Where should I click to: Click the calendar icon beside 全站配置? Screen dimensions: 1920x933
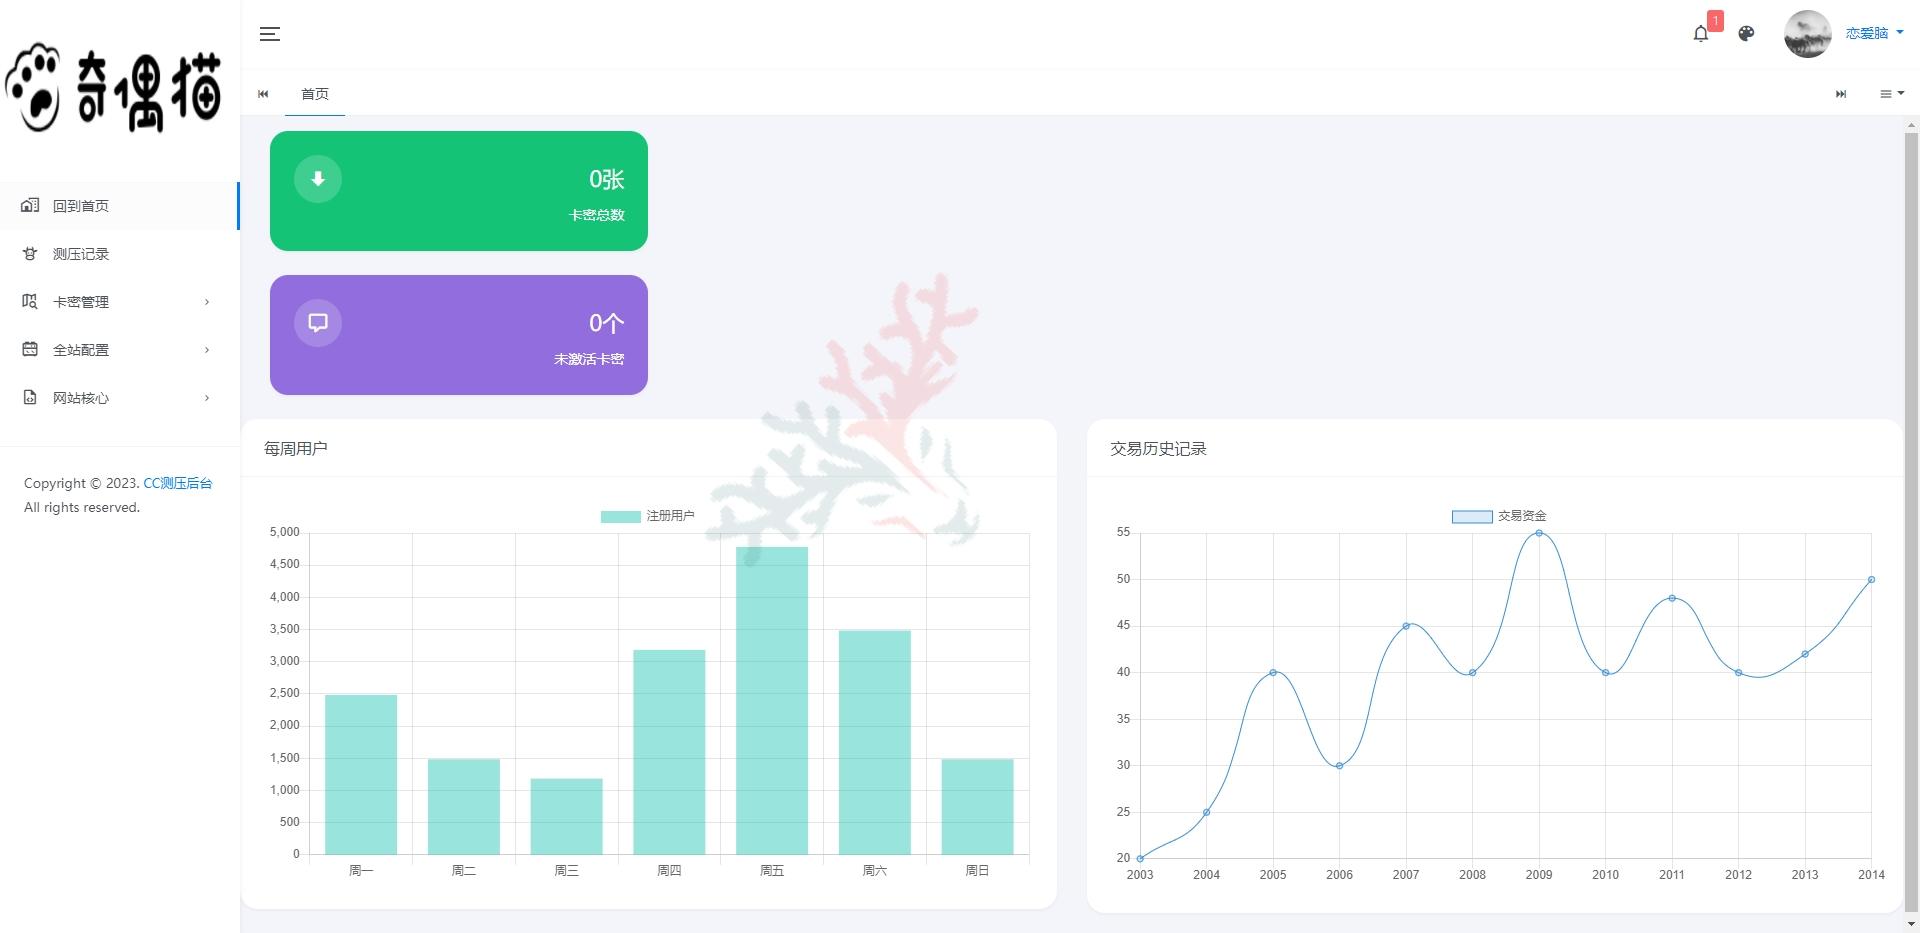click(x=30, y=349)
